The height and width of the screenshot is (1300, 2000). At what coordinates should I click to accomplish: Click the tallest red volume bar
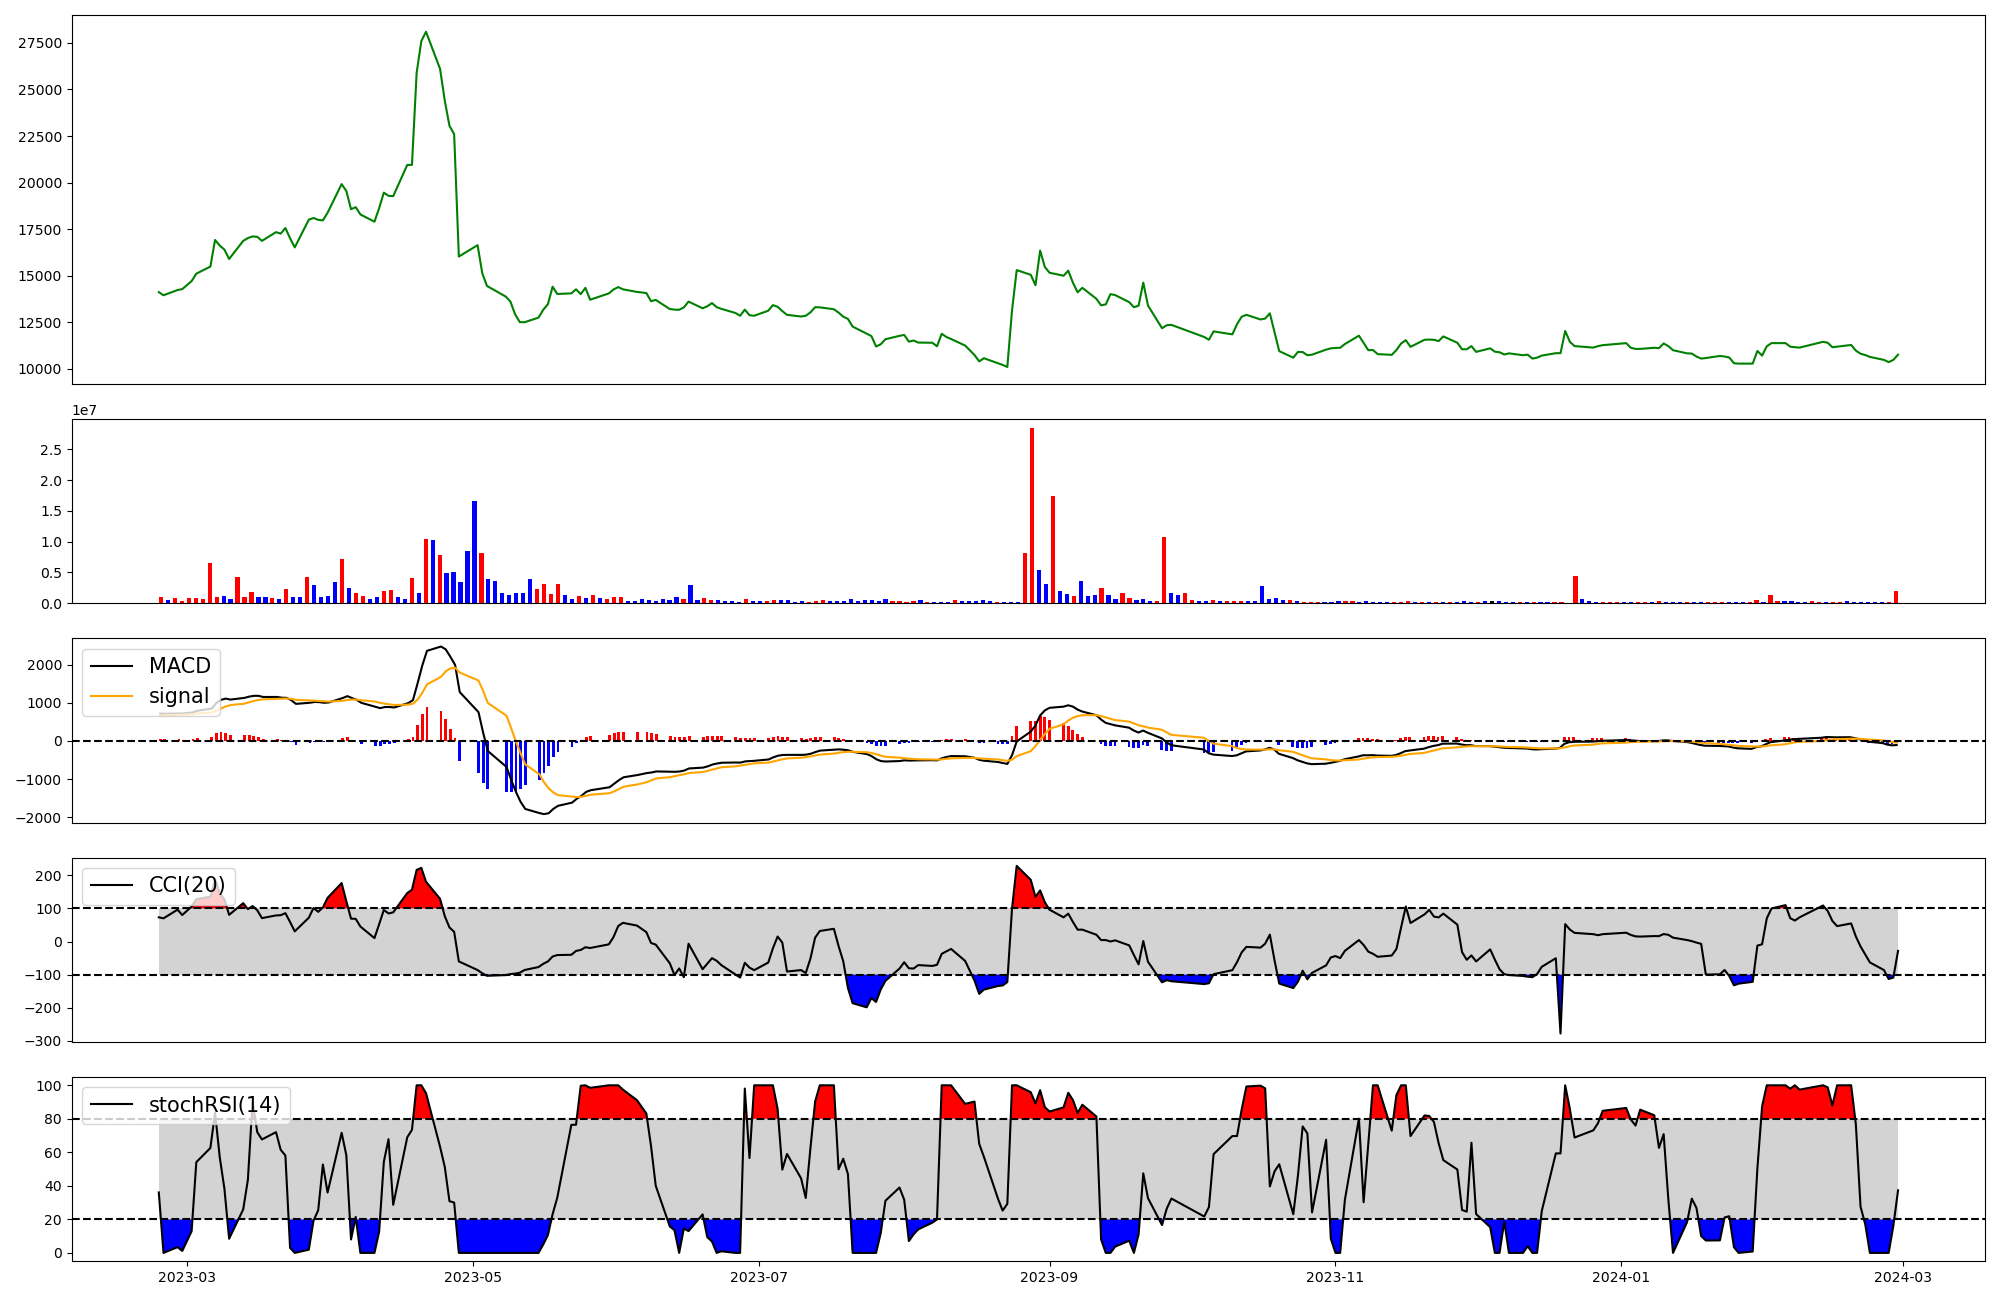click(x=1032, y=515)
